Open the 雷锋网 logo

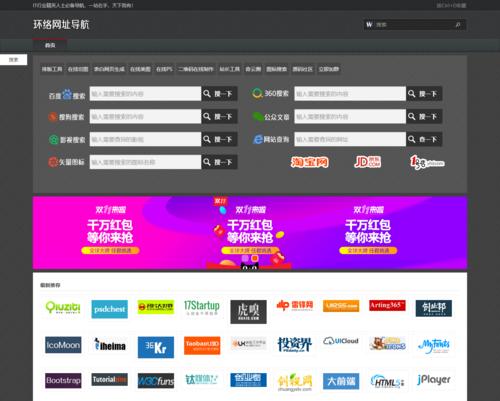pos(295,305)
